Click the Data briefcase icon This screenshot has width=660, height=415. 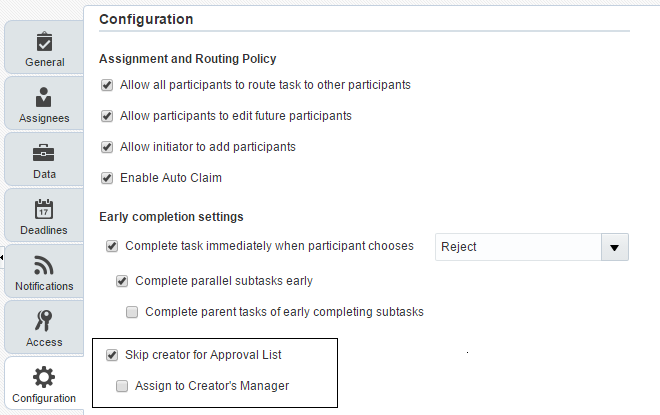(x=44, y=153)
